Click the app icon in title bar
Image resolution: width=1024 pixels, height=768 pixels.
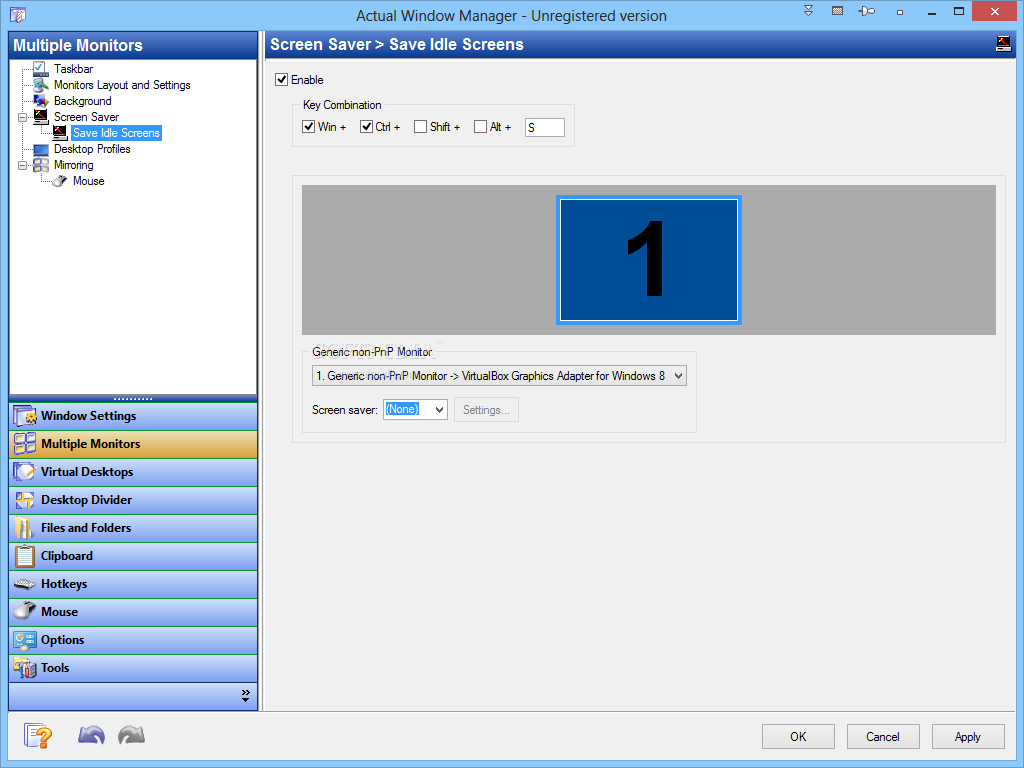click(x=18, y=14)
